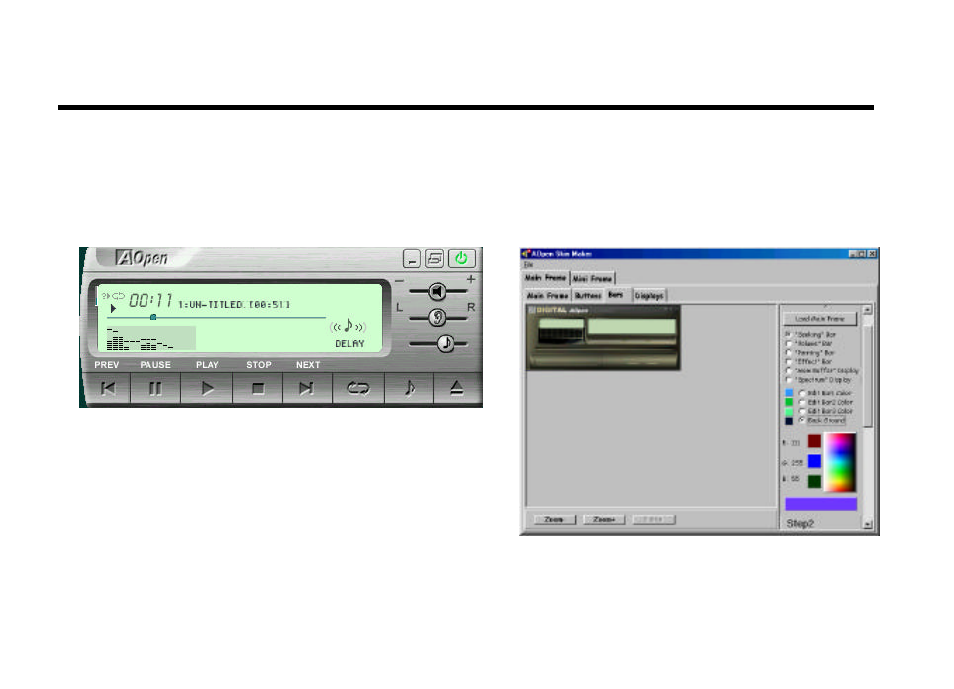This screenshot has height=689, width=954.
Task: Click the speaker volume slider knob
Action: (x=437, y=292)
